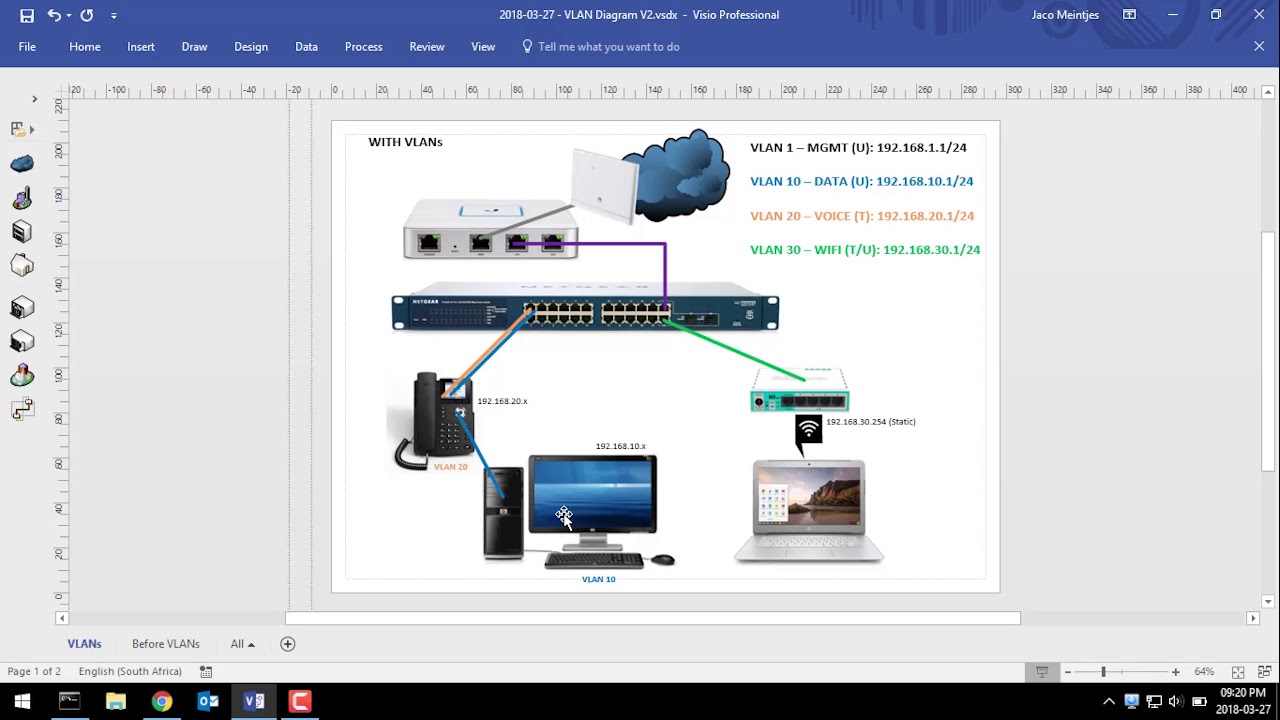Open the Windows Start menu
Image resolution: width=1280 pixels, height=720 pixels.
[22, 701]
